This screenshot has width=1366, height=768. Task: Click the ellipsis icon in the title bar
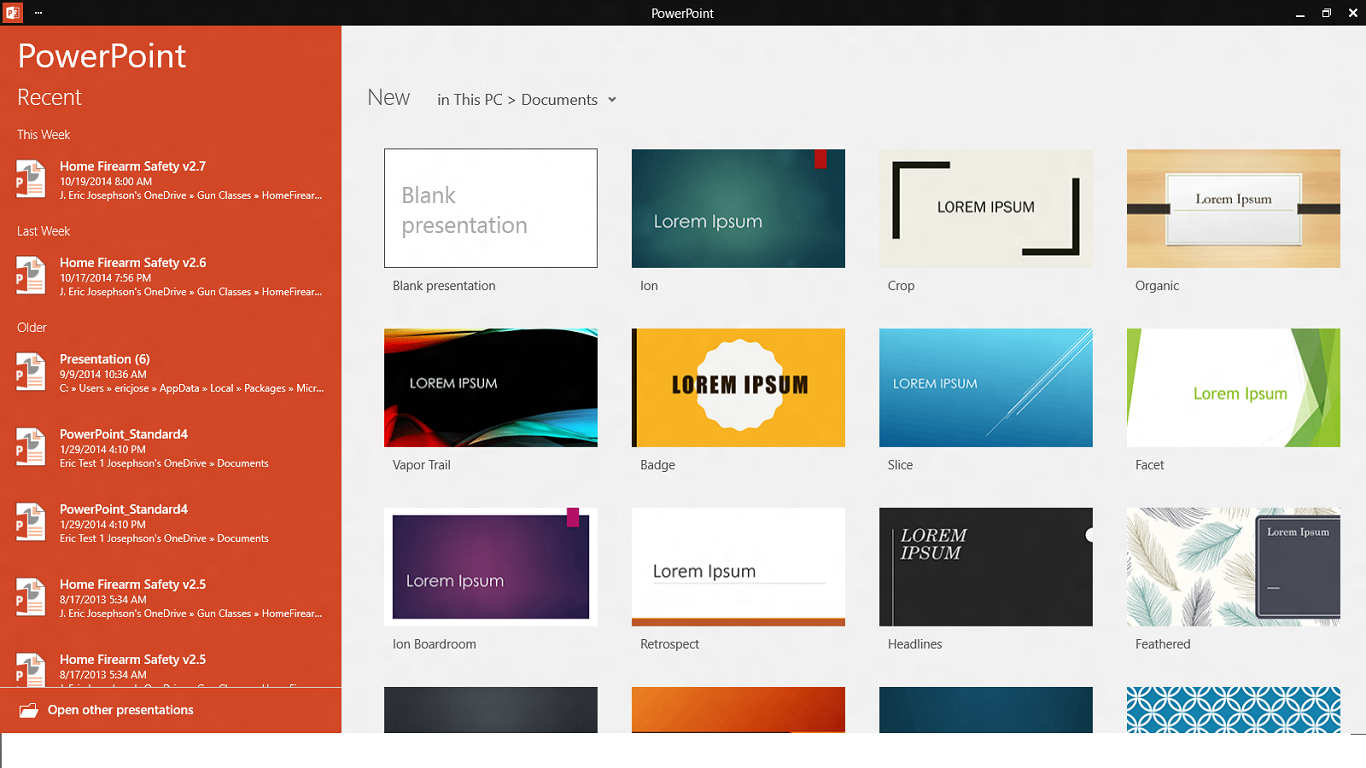pos(38,13)
